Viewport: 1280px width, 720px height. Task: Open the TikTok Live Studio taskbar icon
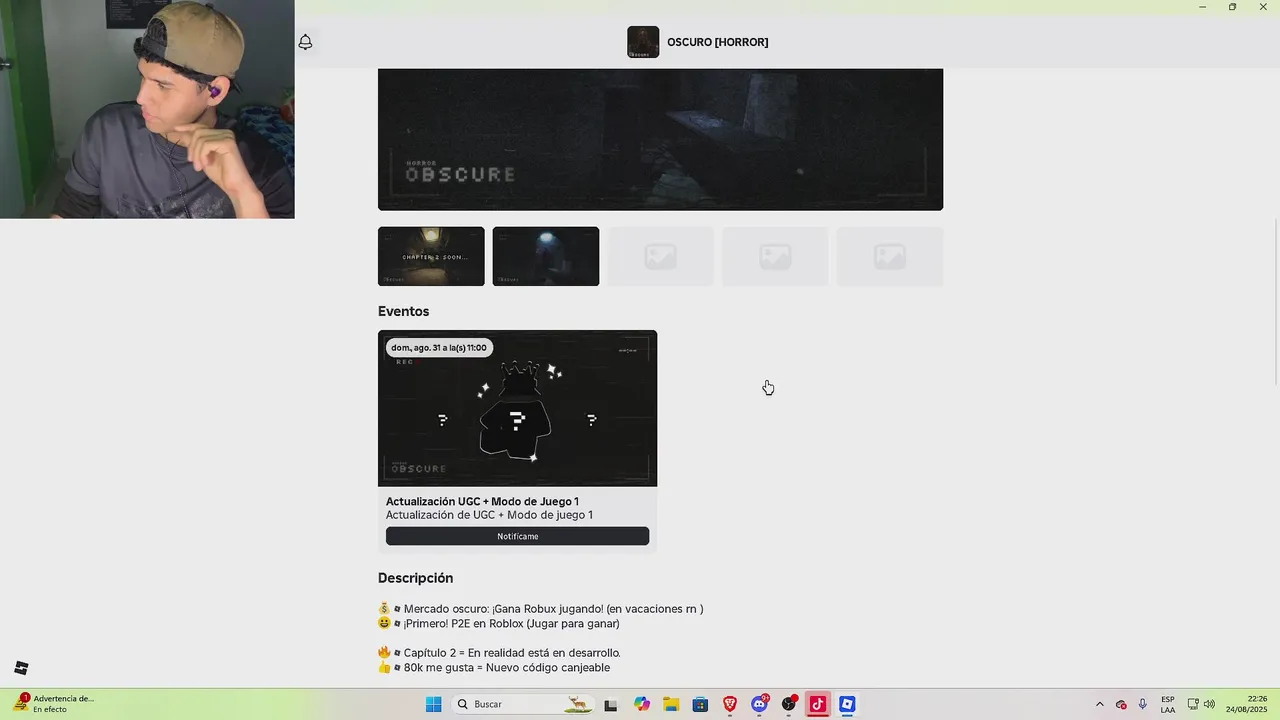(x=818, y=704)
